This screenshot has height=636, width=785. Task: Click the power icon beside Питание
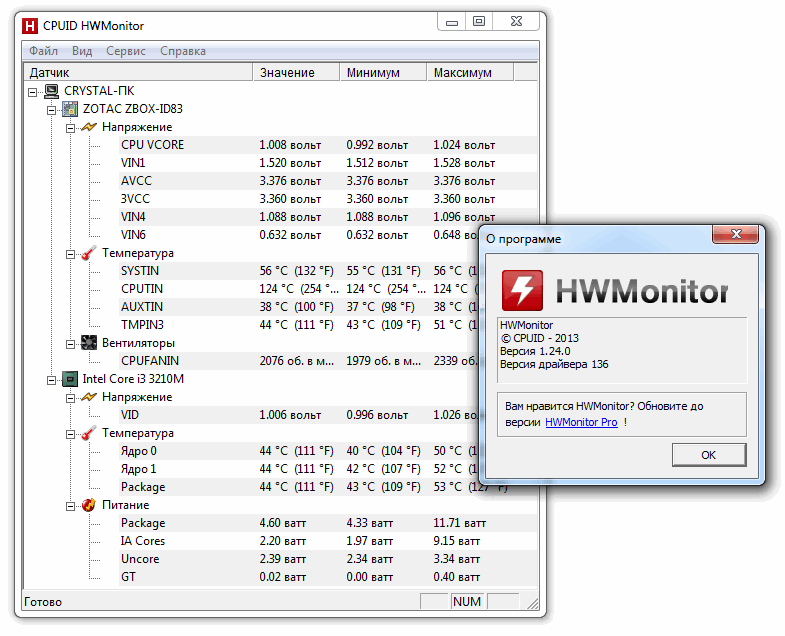[x=89, y=505]
